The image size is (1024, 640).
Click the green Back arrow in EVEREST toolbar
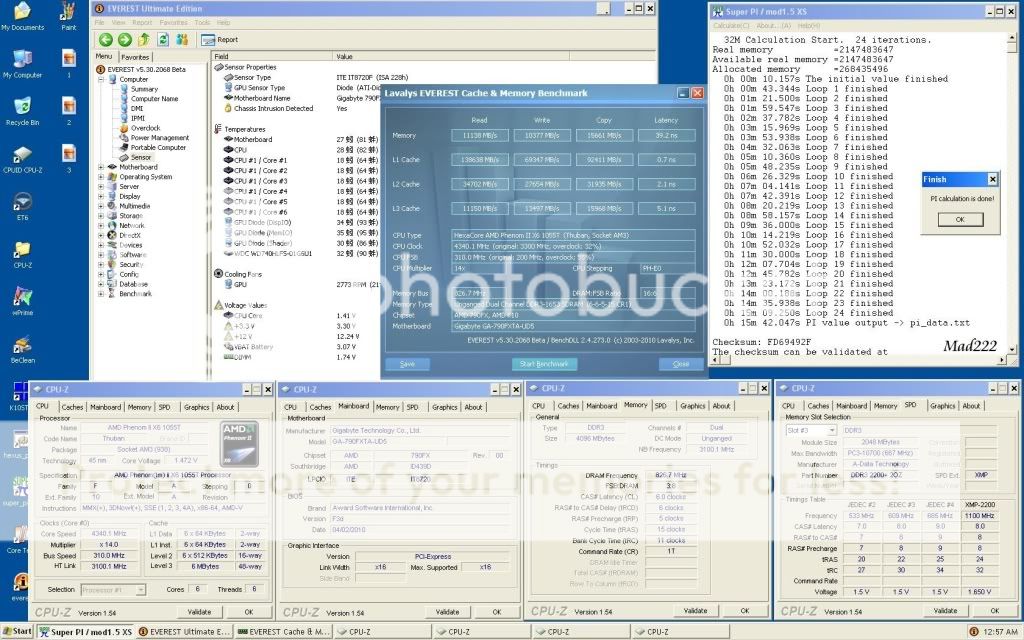pyautogui.click(x=105, y=40)
